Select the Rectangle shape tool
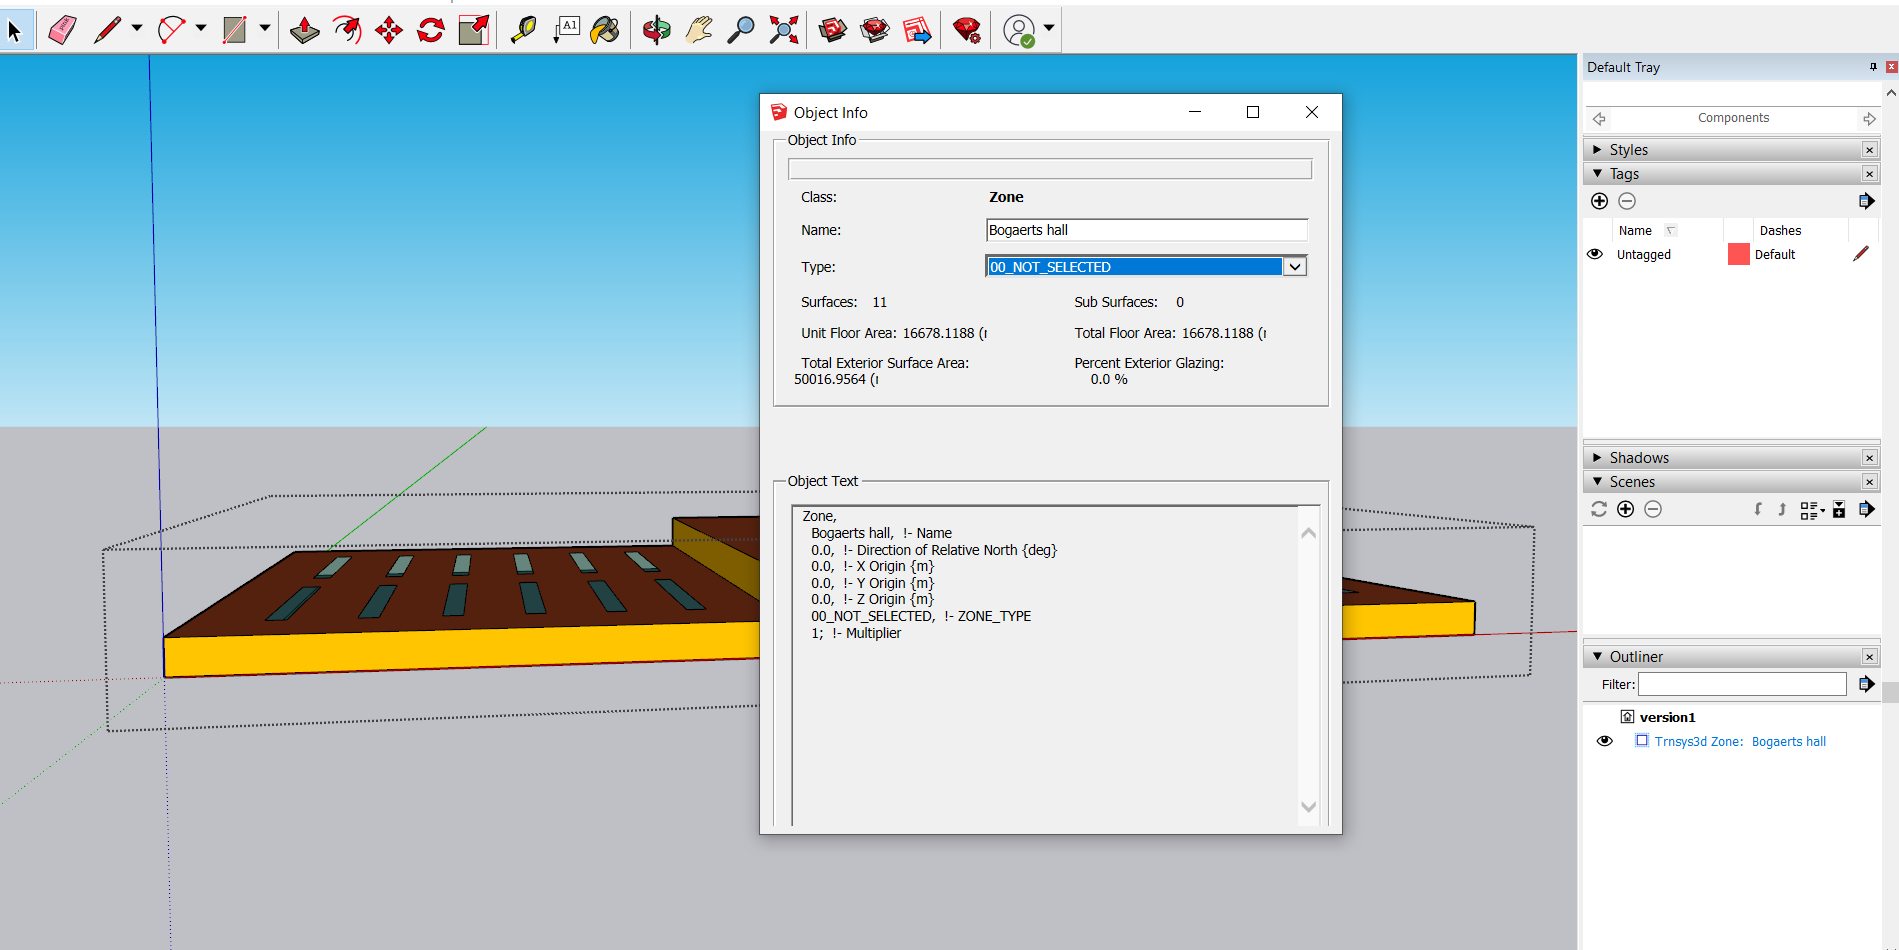Viewport: 1899px width, 950px height. click(x=234, y=30)
